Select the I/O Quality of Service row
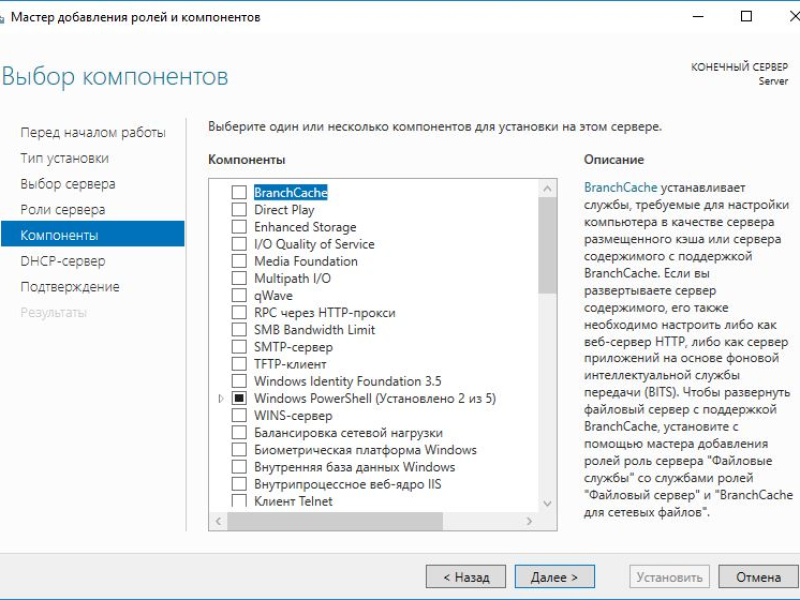The height and width of the screenshot is (600, 800). [x=314, y=244]
